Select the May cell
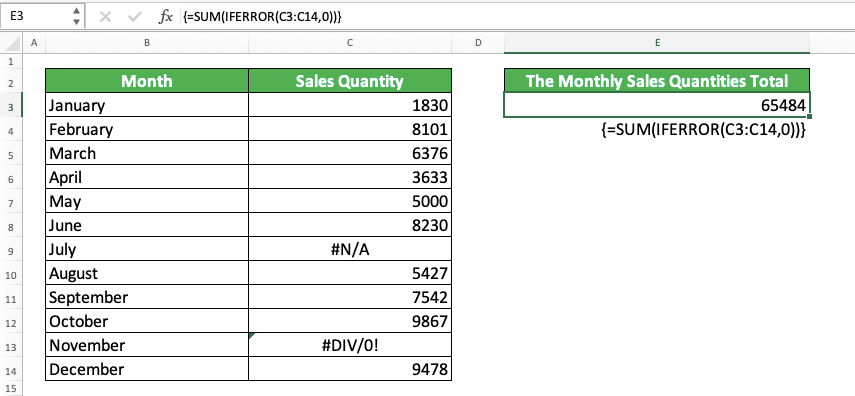Screen dimensions: 855x396 click(x=147, y=201)
